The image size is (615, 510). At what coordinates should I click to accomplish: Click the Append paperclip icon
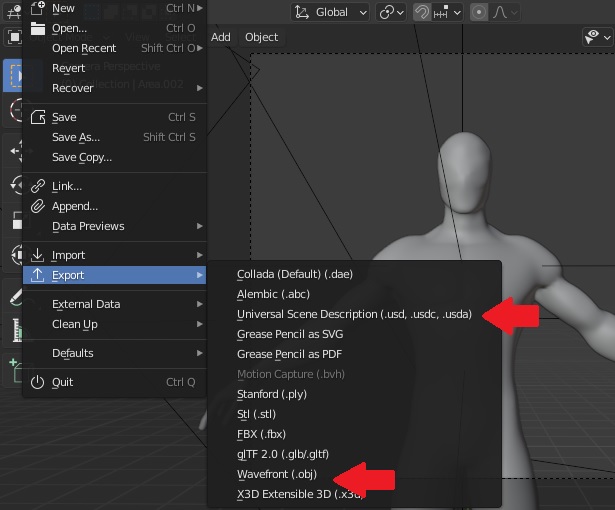[38, 206]
